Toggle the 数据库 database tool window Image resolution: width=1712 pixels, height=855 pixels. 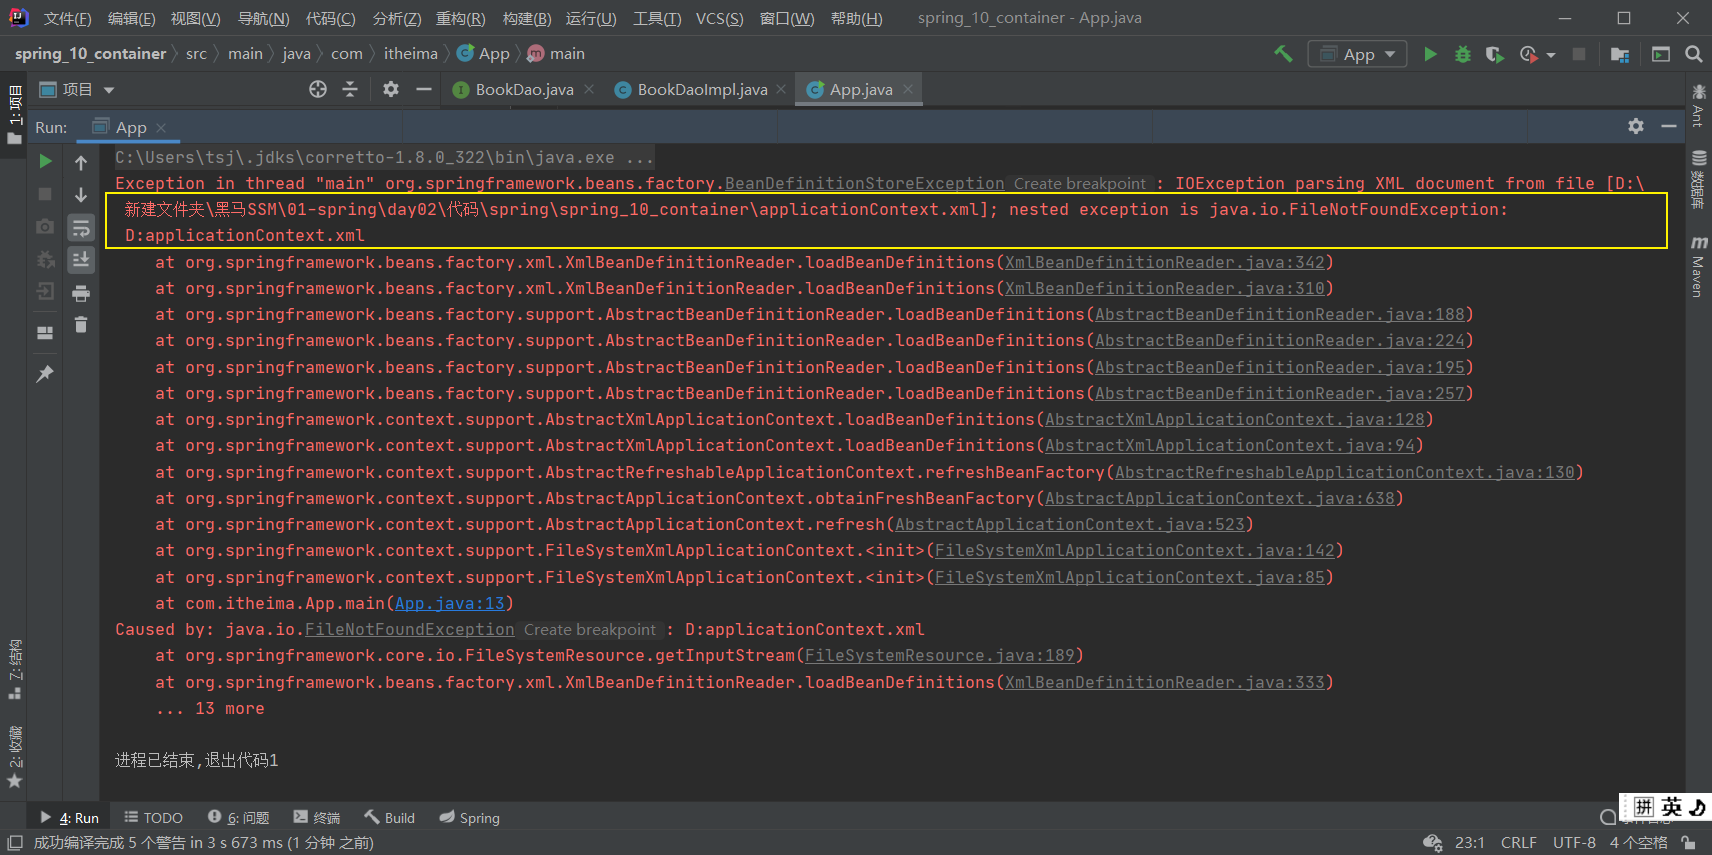pos(1698,179)
